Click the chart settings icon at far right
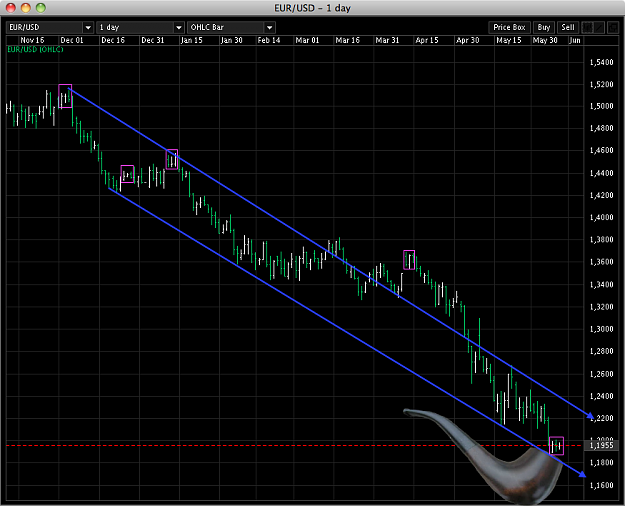625x506 pixels. coord(613,27)
